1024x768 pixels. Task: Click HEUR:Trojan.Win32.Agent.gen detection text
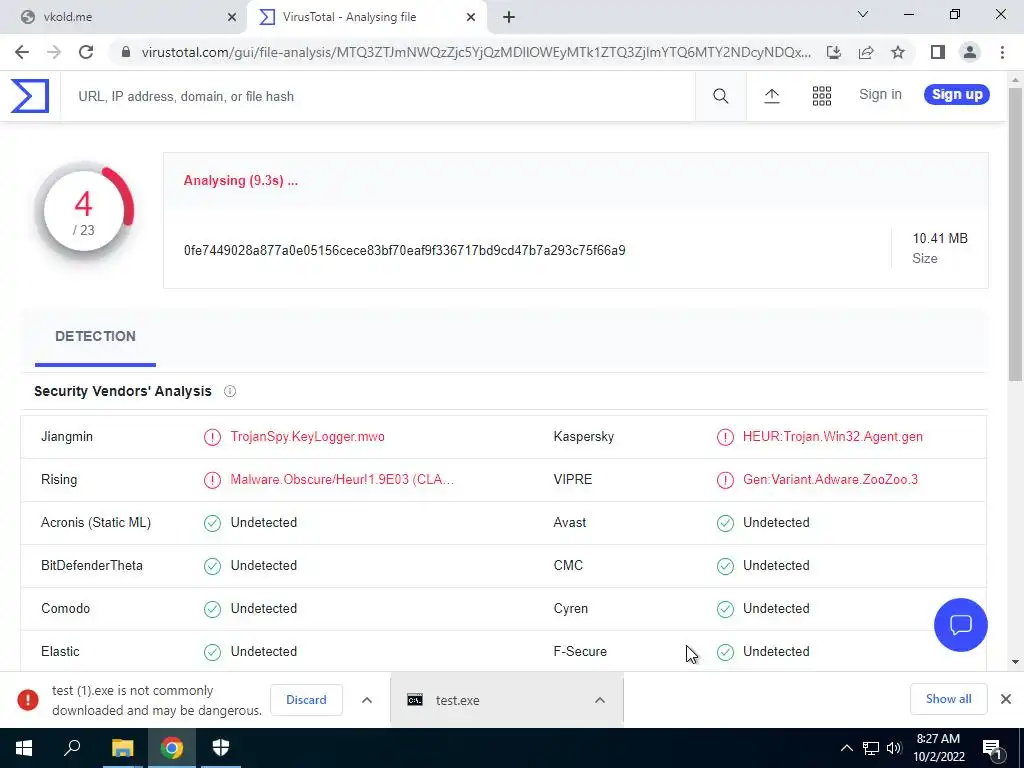point(833,436)
